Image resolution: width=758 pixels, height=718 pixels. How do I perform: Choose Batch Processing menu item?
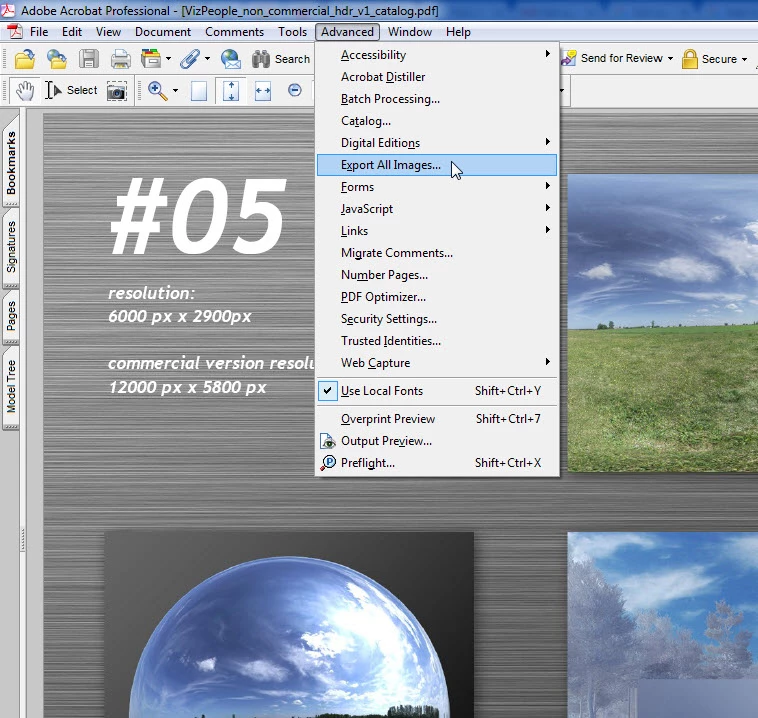437,99
